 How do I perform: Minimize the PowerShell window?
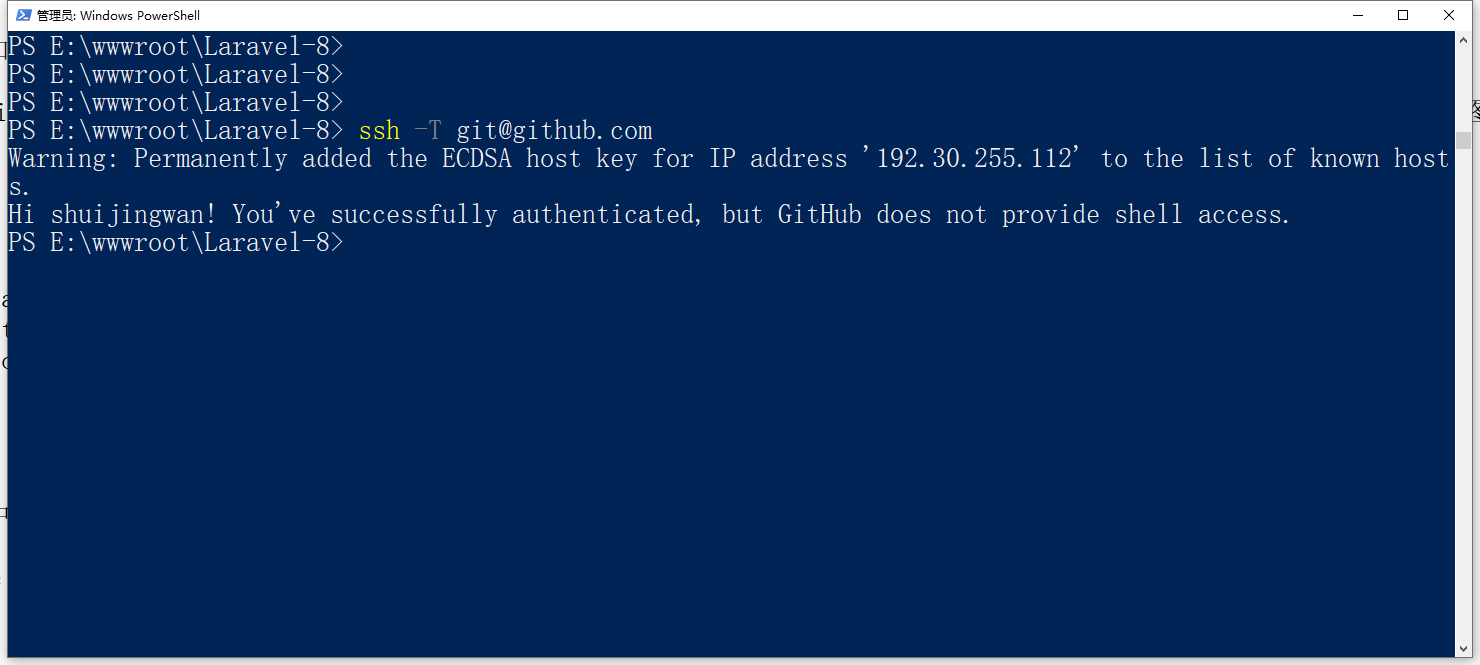click(x=1358, y=15)
